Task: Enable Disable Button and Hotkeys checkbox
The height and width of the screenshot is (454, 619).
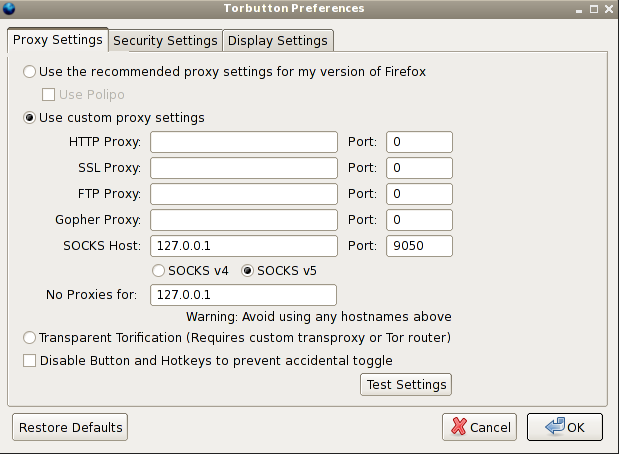Action: coord(29,360)
